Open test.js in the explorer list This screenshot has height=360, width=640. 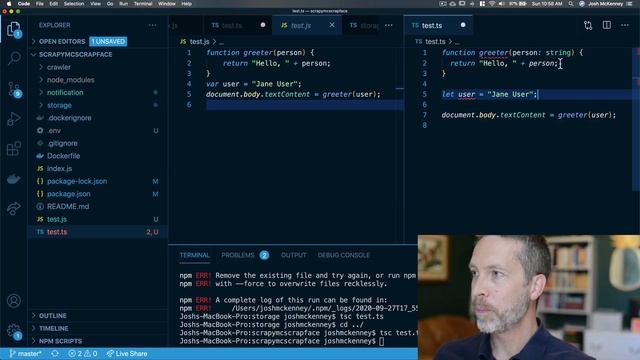point(57,219)
